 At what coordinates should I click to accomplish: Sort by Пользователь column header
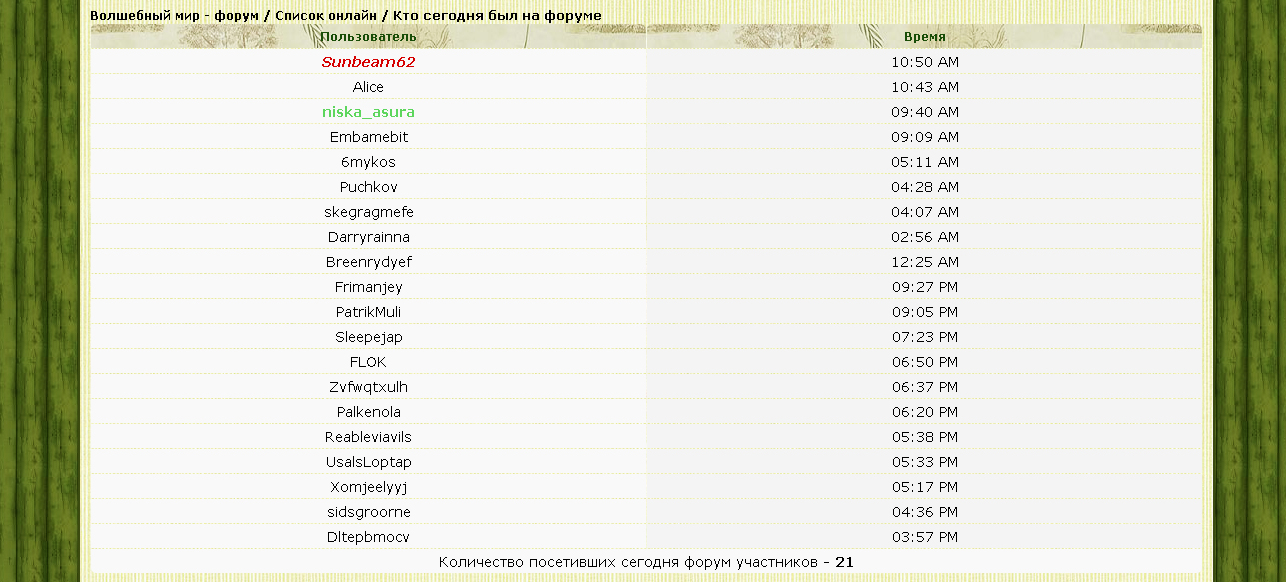pos(368,36)
